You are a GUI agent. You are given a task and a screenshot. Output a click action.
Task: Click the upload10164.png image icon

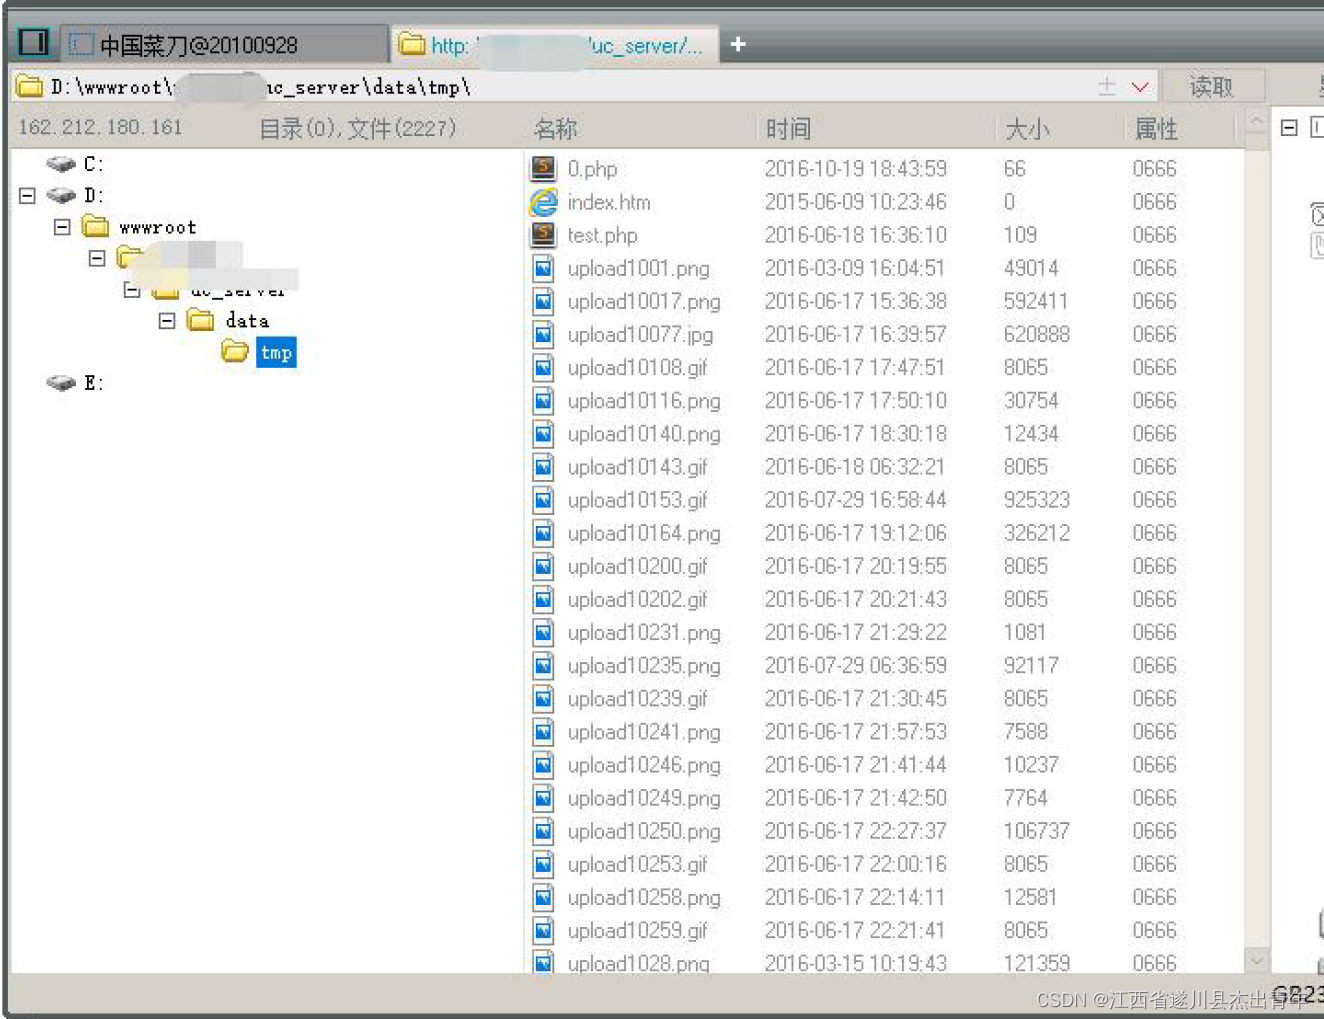tap(543, 533)
